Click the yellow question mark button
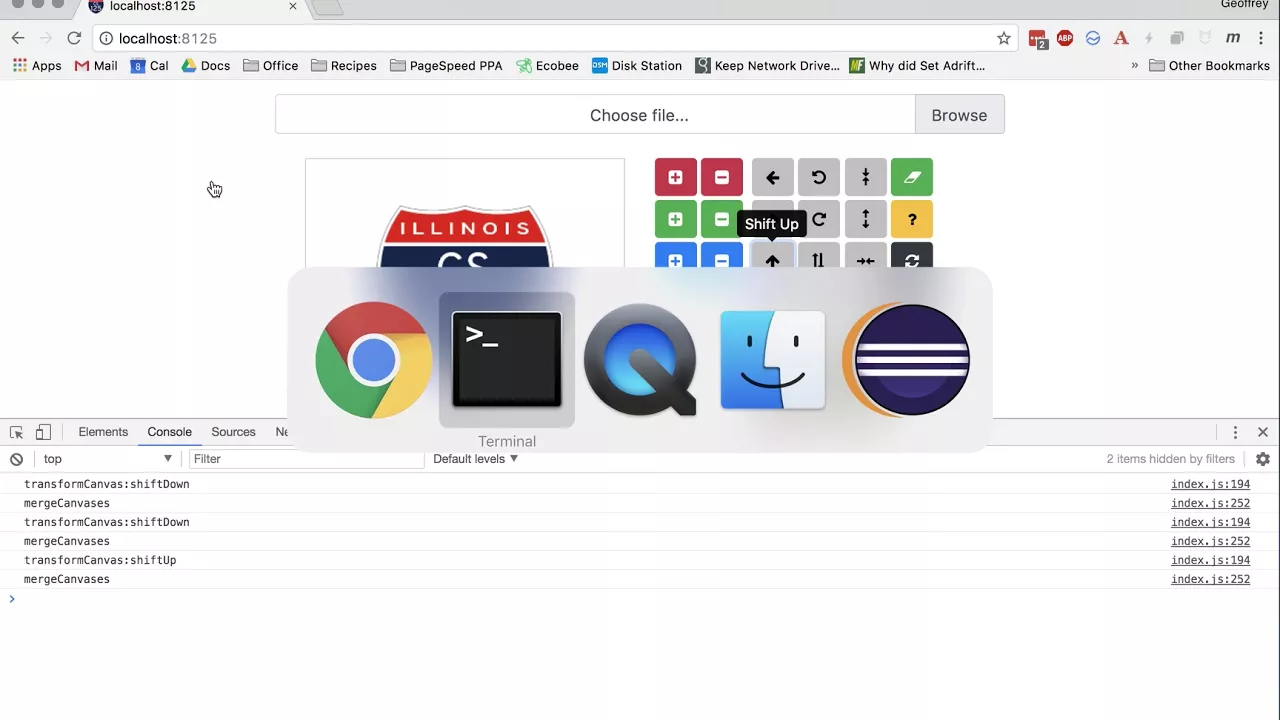 coord(912,219)
